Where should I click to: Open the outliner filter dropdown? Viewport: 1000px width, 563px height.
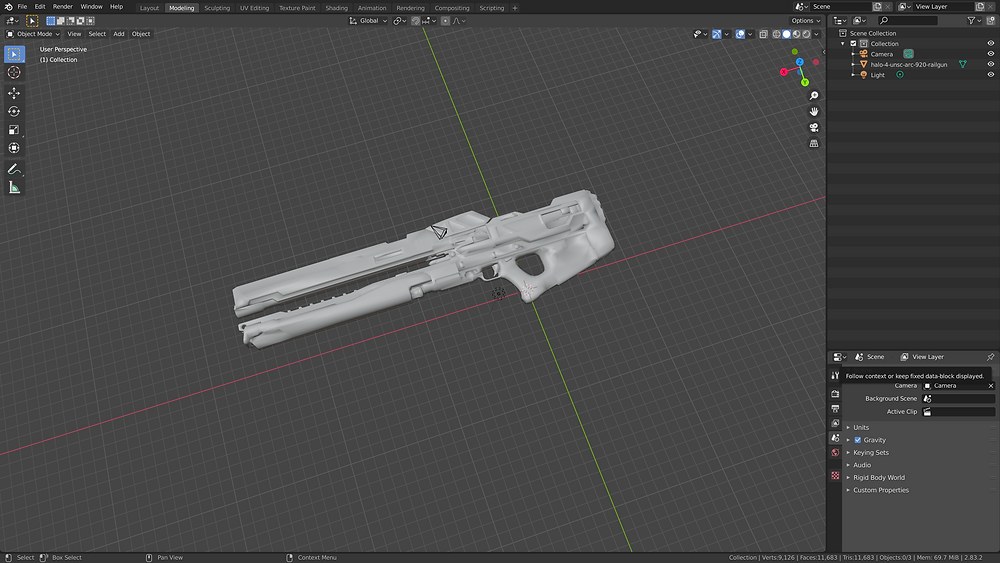(x=974, y=21)
